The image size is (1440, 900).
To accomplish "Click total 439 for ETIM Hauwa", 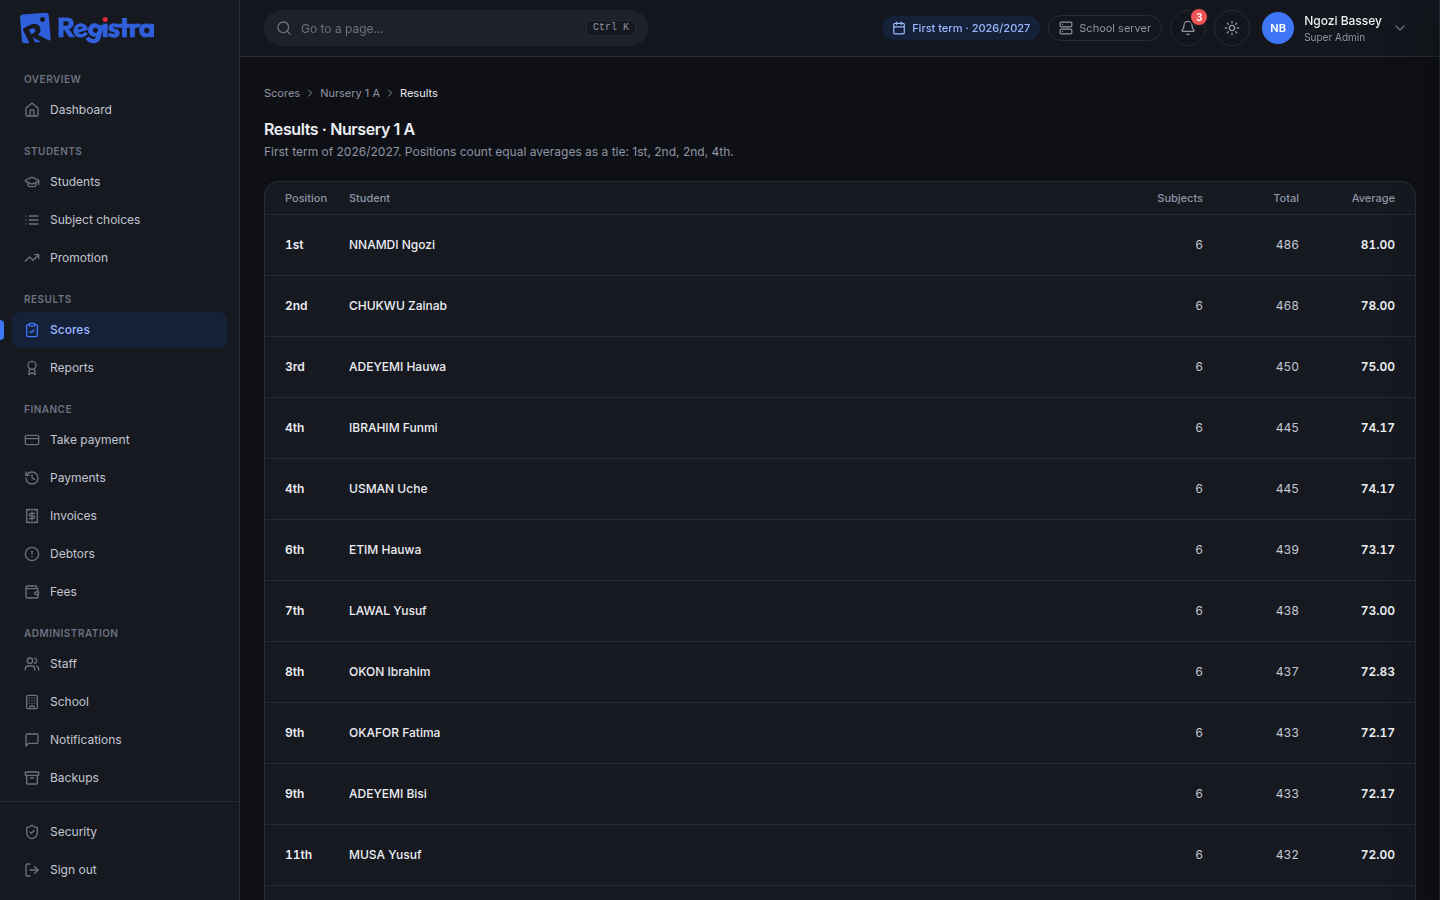I will coord(1287,550).
